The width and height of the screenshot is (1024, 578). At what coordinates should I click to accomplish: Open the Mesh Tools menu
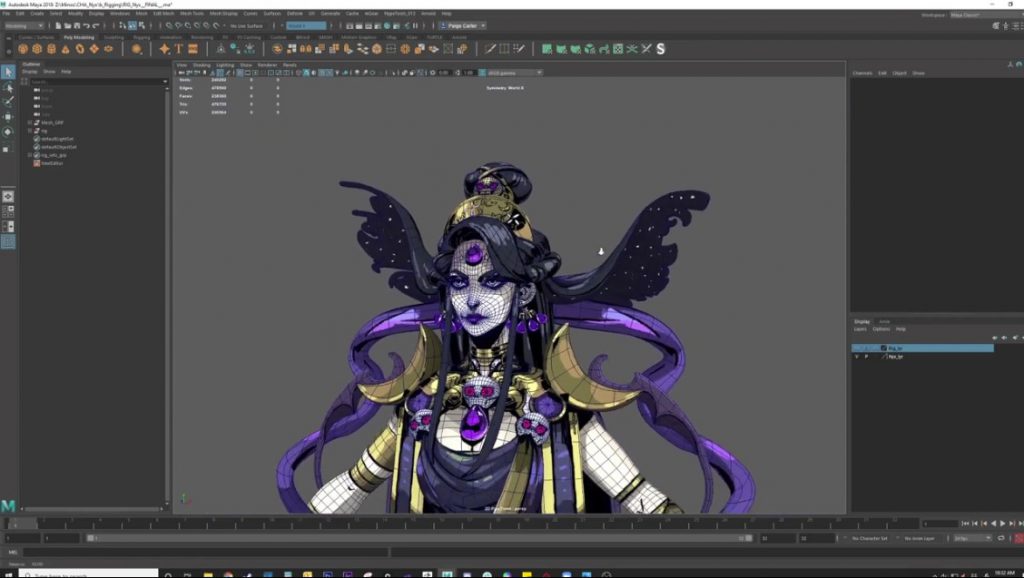point(191,13)
